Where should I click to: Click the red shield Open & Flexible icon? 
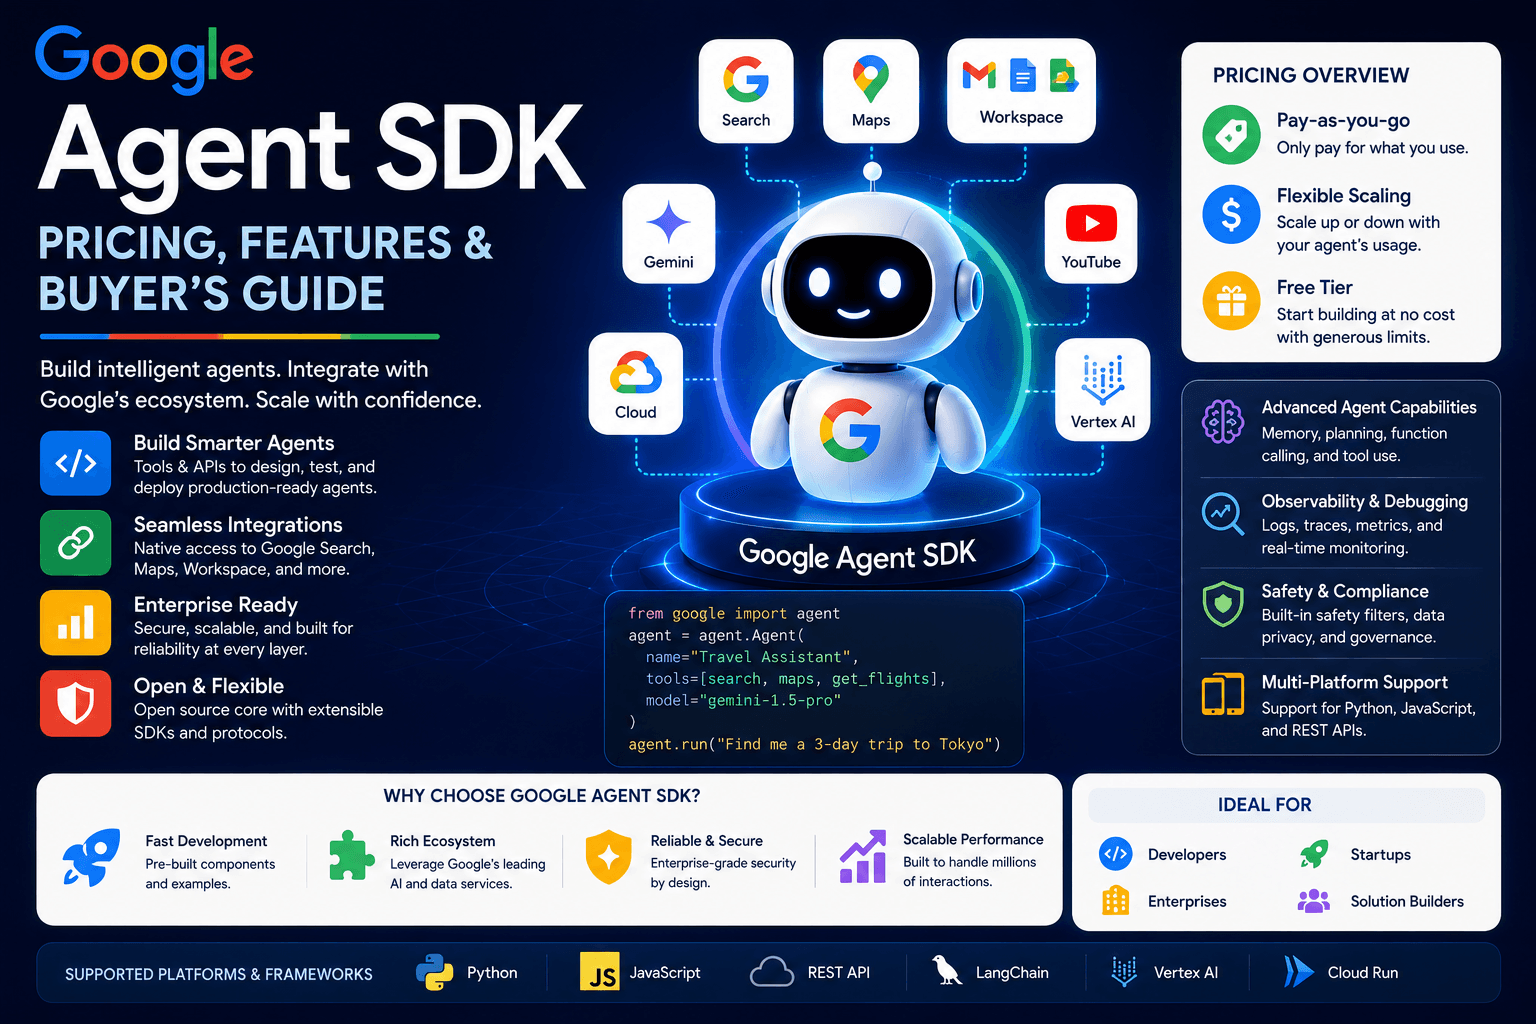click(x=76, y=703)
